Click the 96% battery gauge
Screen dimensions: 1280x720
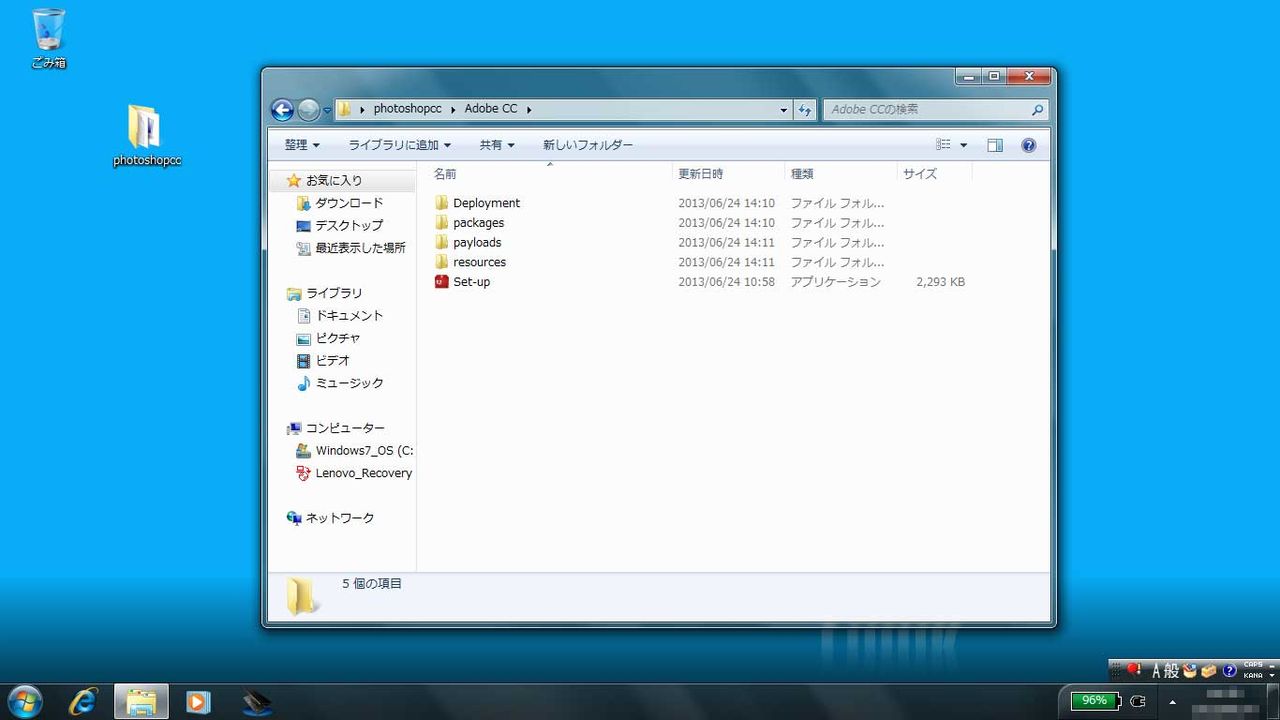[x=1094, y=701]
